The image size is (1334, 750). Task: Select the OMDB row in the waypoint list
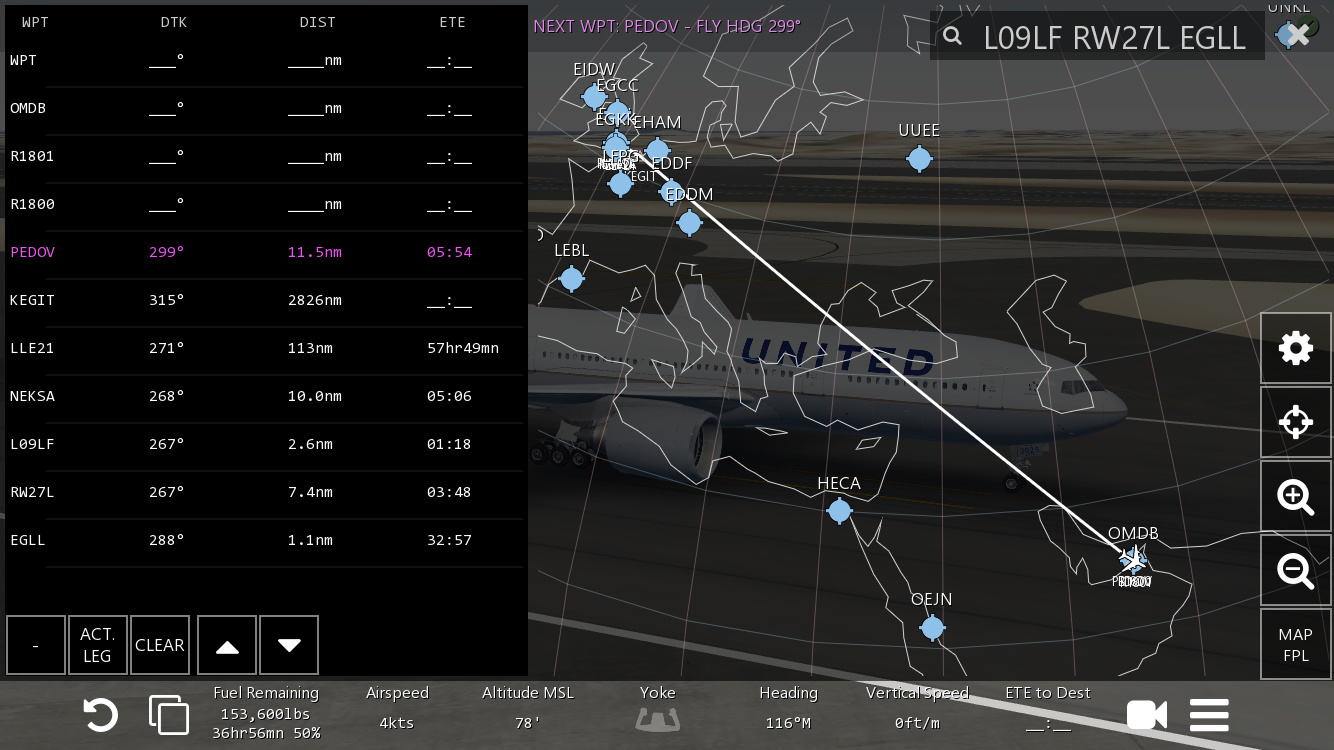[x=265, y=108]
